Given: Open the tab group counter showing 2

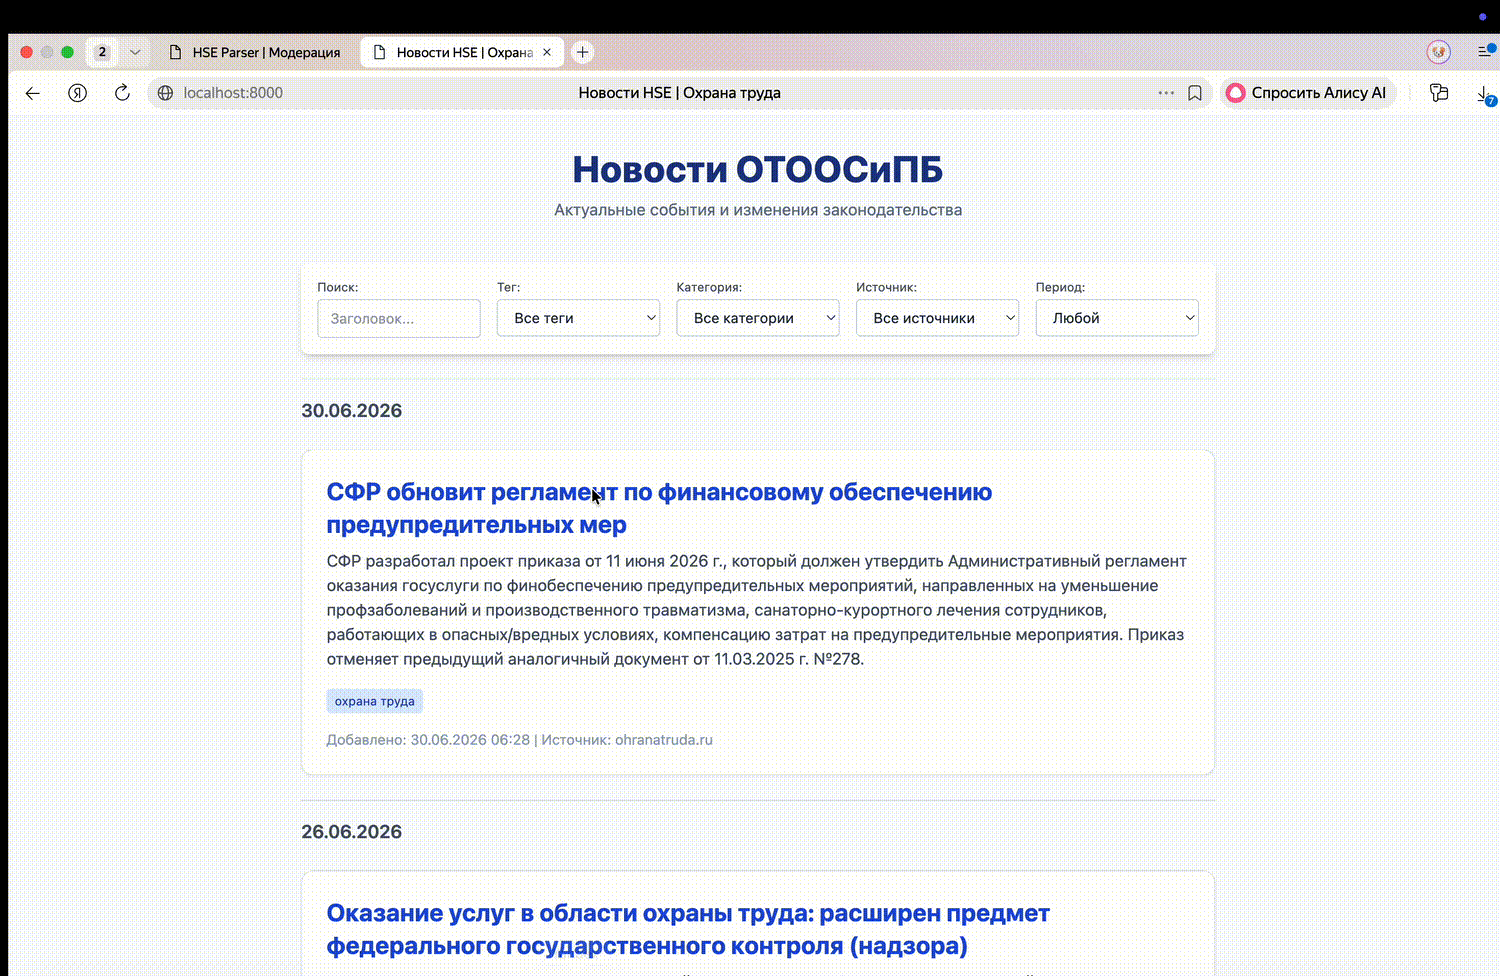Looking at the screenshot, I should (102, 52).
